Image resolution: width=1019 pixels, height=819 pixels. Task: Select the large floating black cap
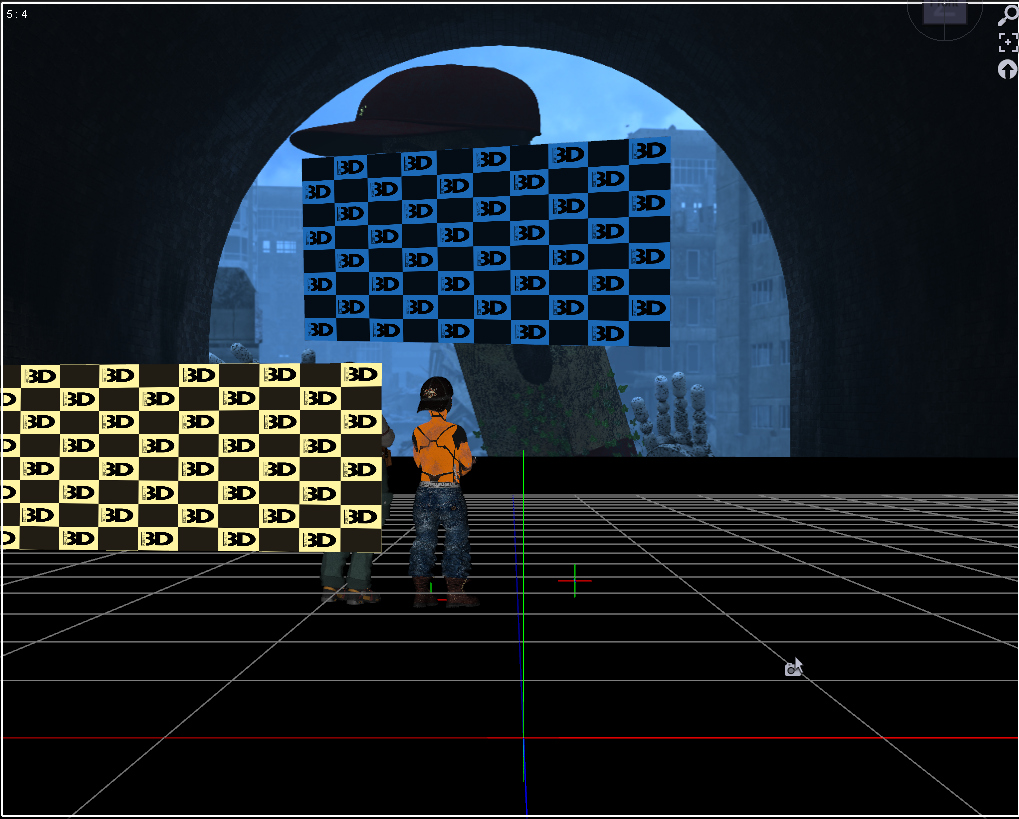417,109
